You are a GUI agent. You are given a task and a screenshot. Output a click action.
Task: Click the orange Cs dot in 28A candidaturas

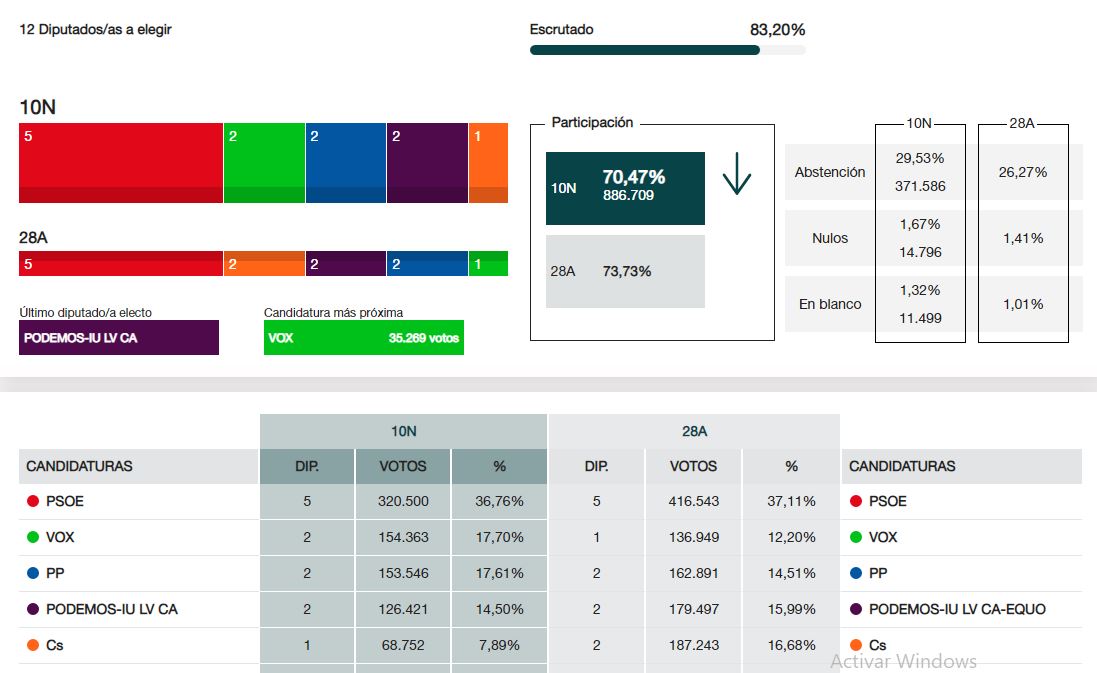click(x=856, y=645)
